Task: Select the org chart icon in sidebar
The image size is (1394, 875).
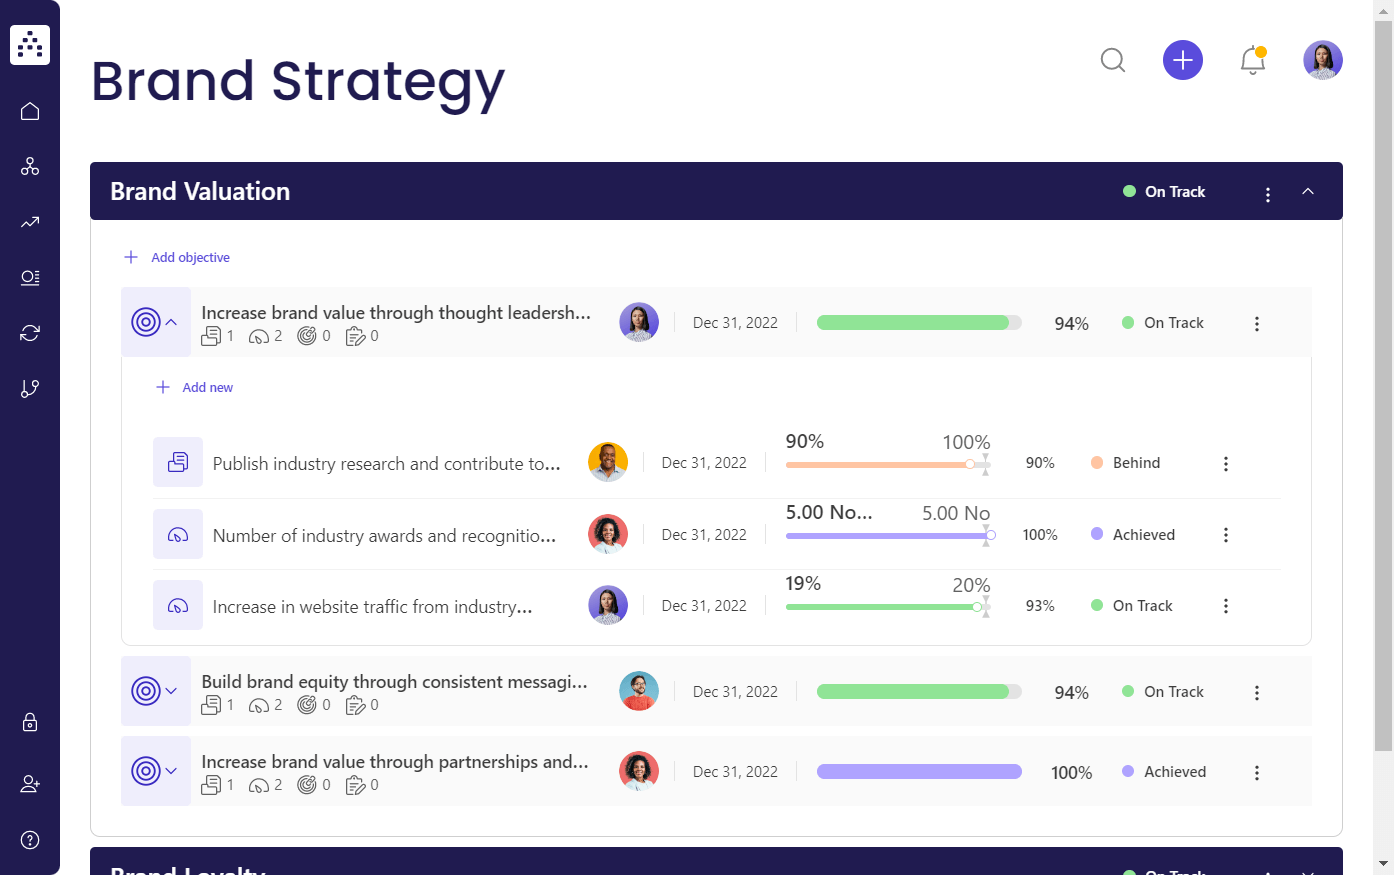Action: coord(30,166)
